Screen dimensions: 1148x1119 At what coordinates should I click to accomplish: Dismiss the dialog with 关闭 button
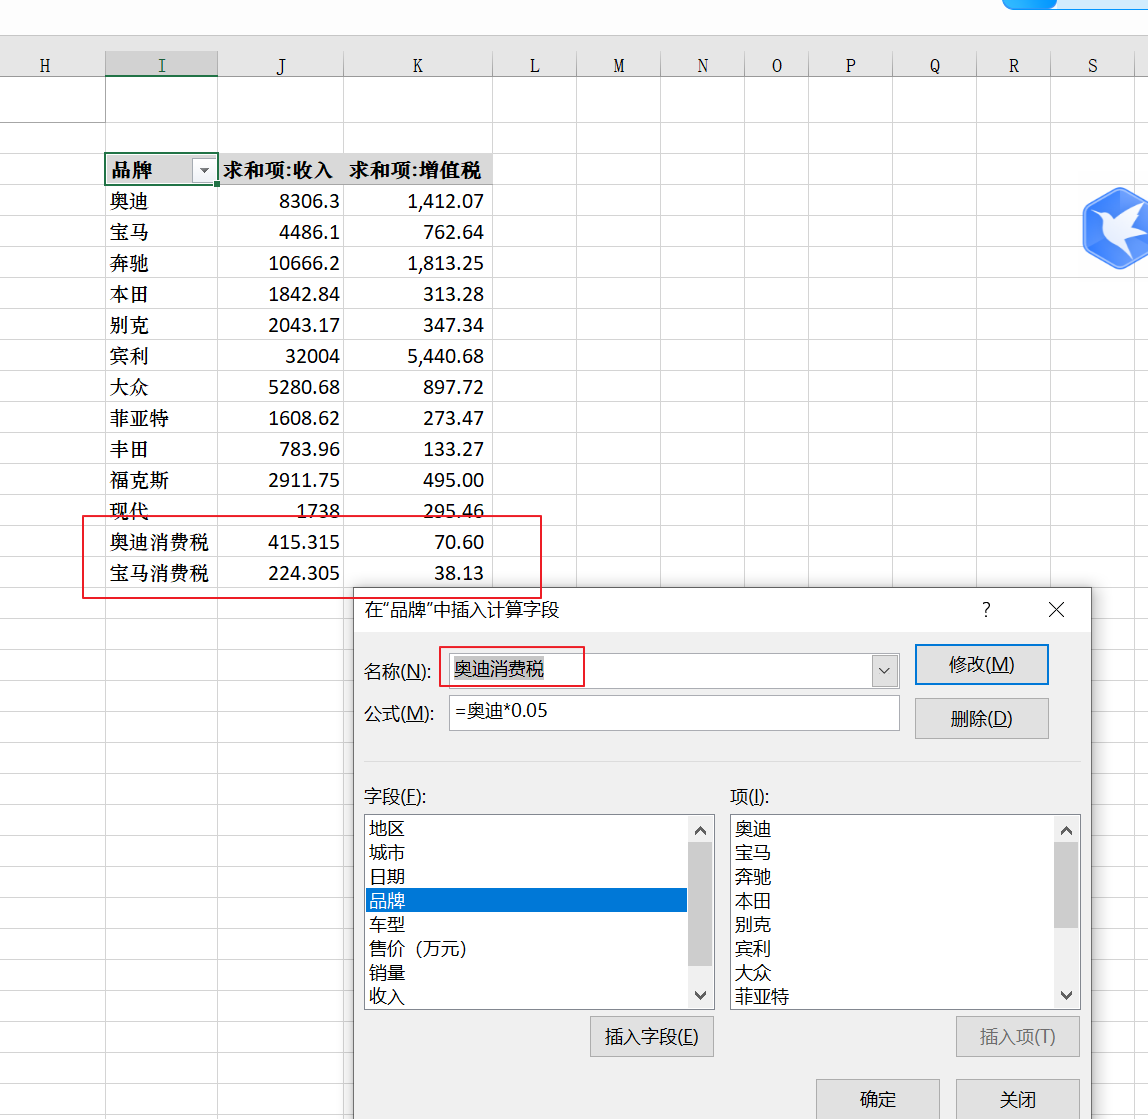pos(1017,1098)
